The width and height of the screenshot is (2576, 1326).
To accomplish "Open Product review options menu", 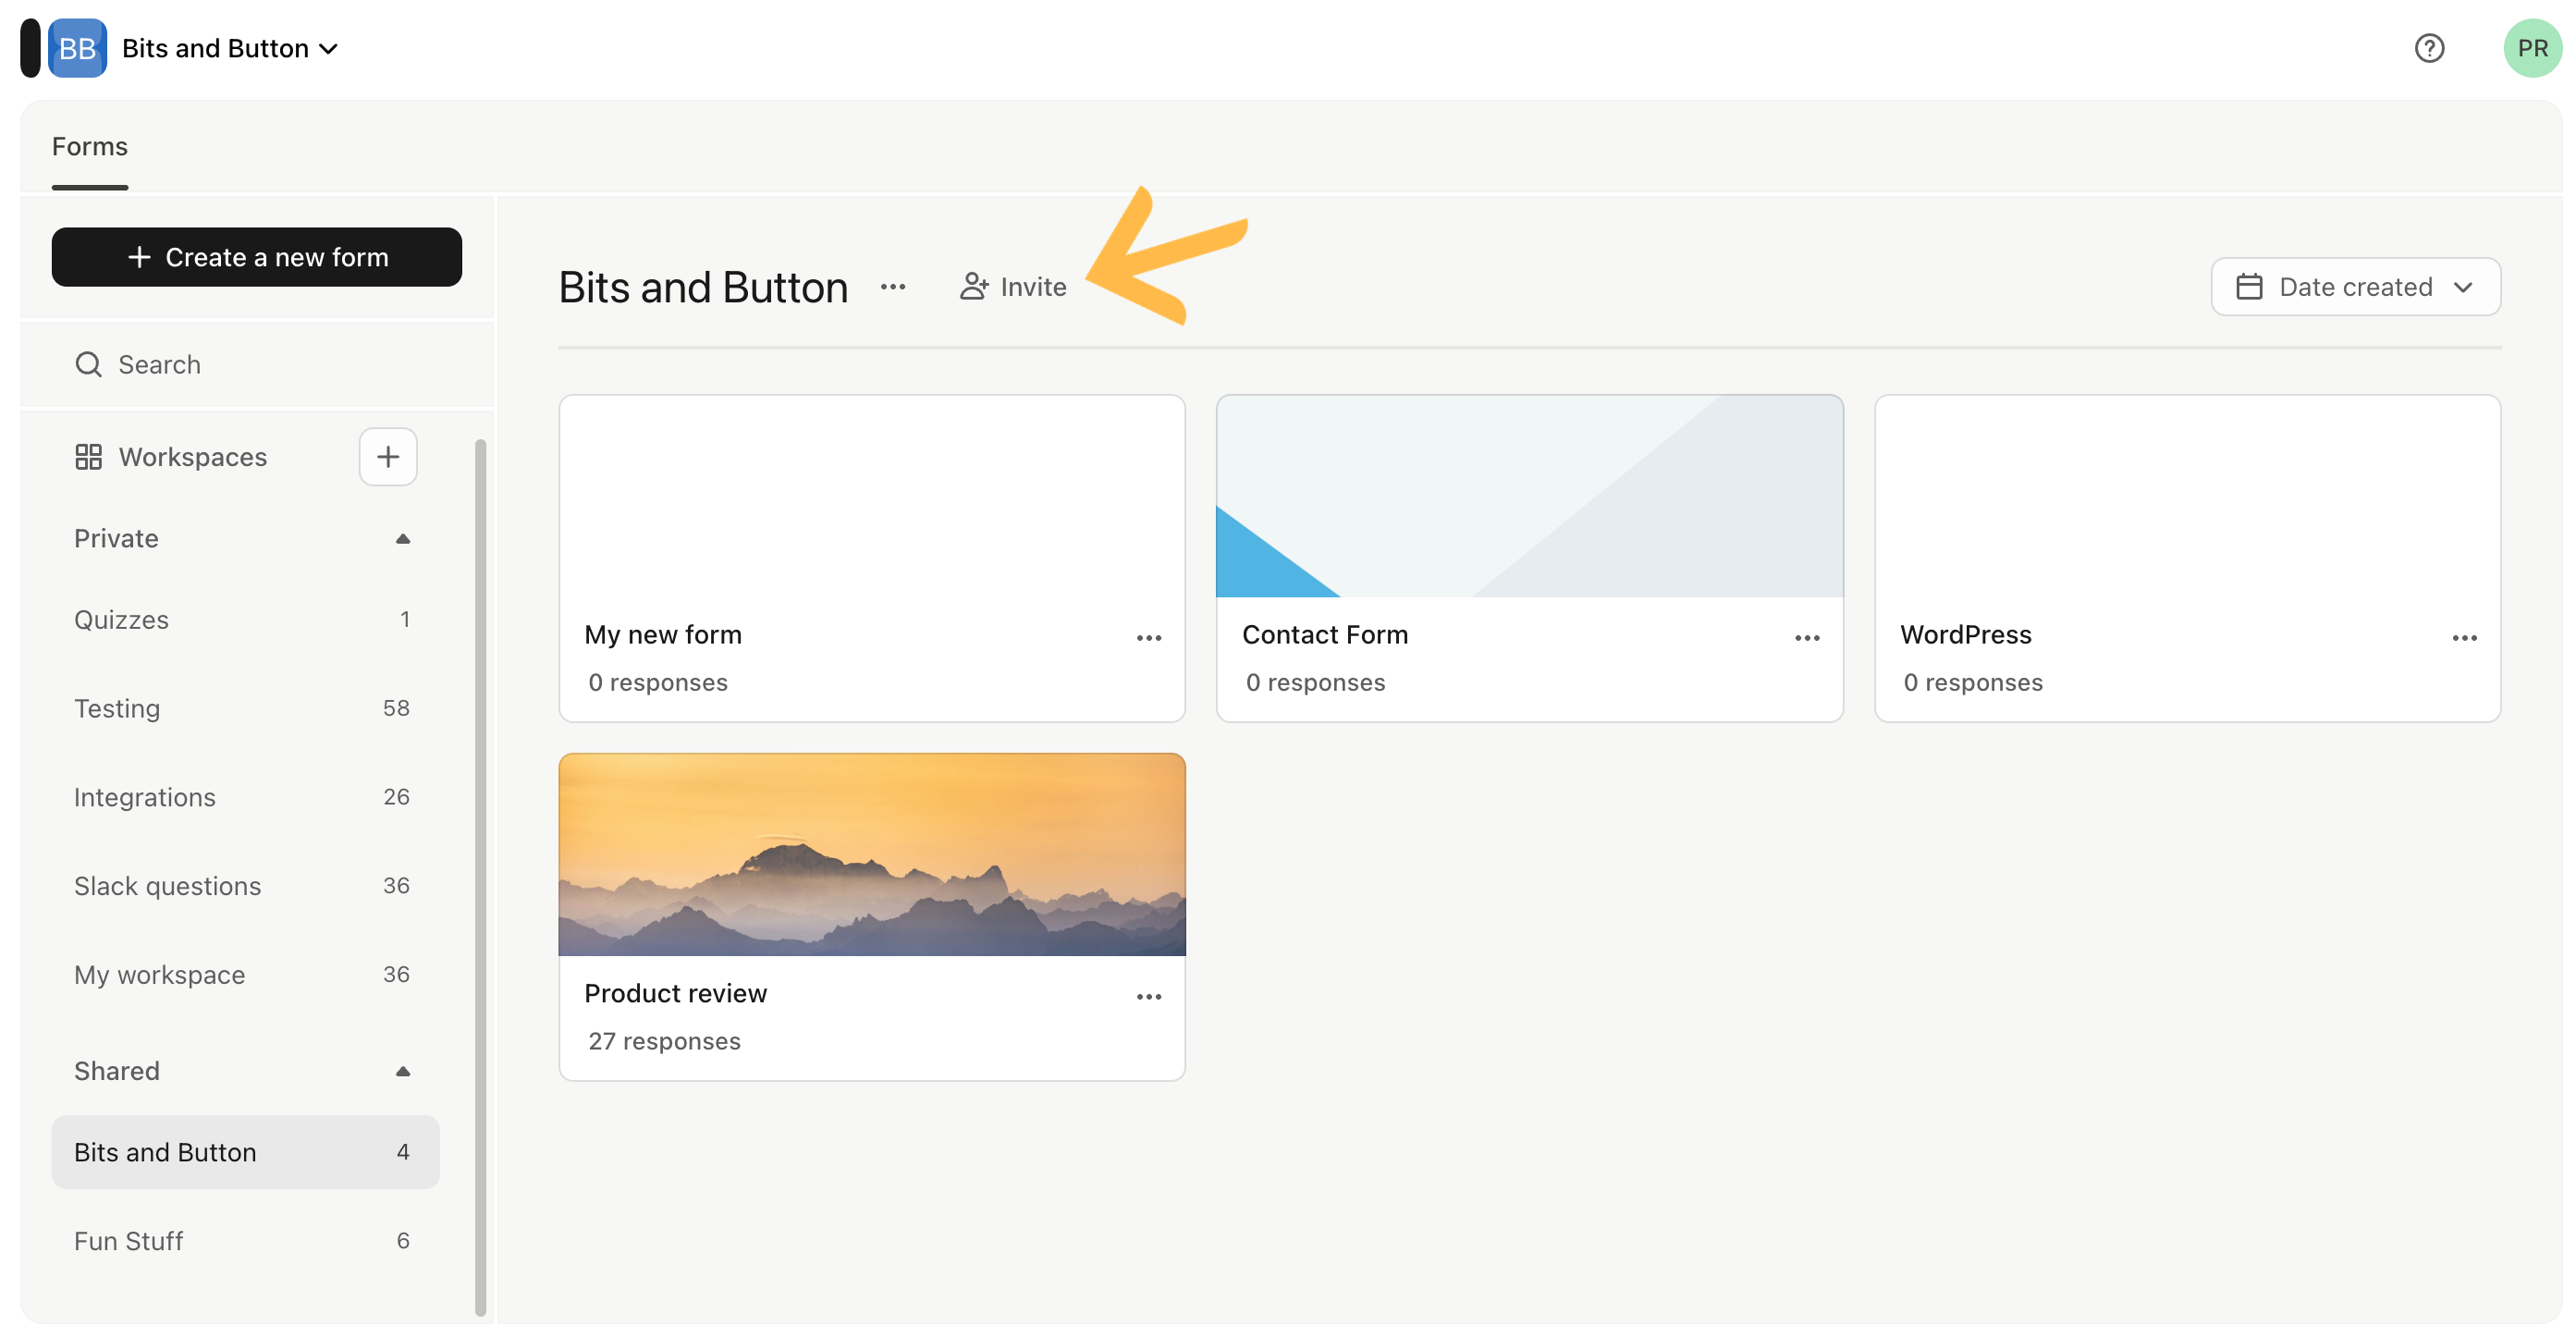I will (1149, 997).
